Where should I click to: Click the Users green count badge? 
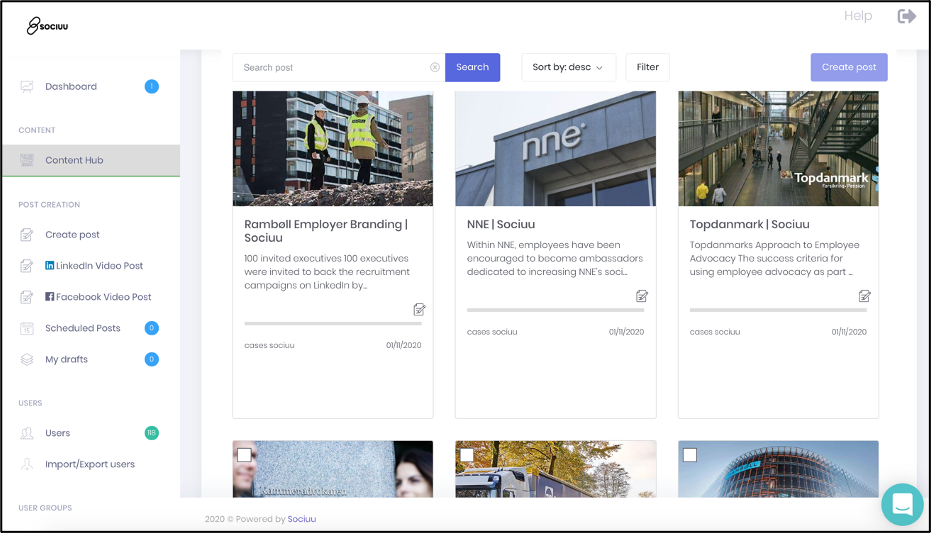tap(151, 433)
